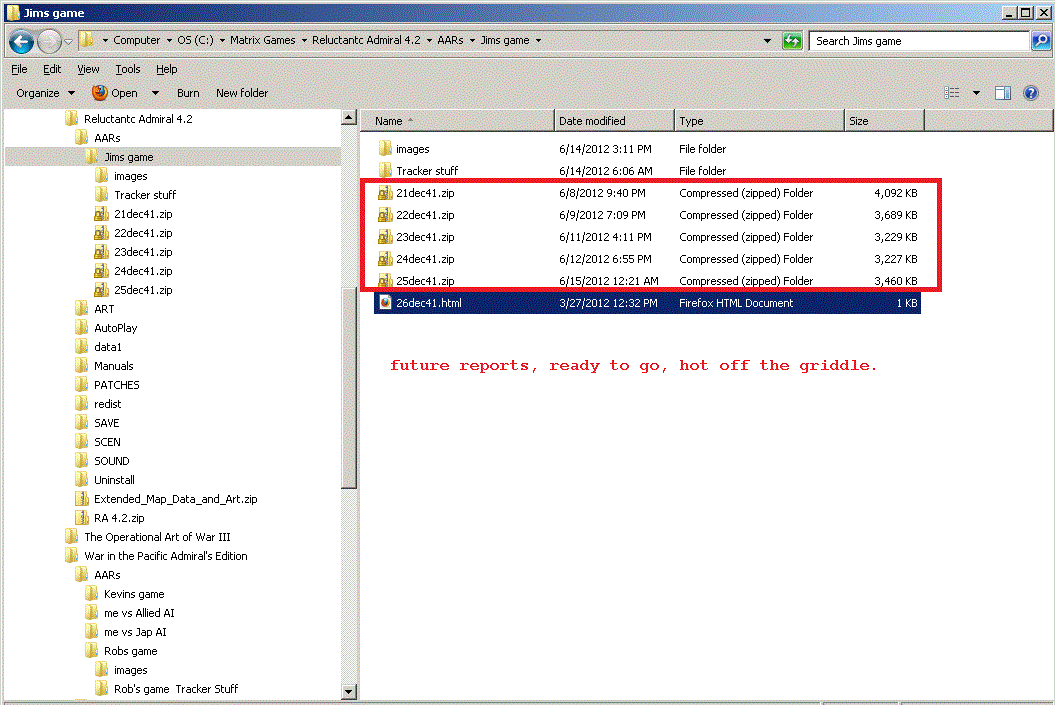Open the Edit menu

point(52,69)
